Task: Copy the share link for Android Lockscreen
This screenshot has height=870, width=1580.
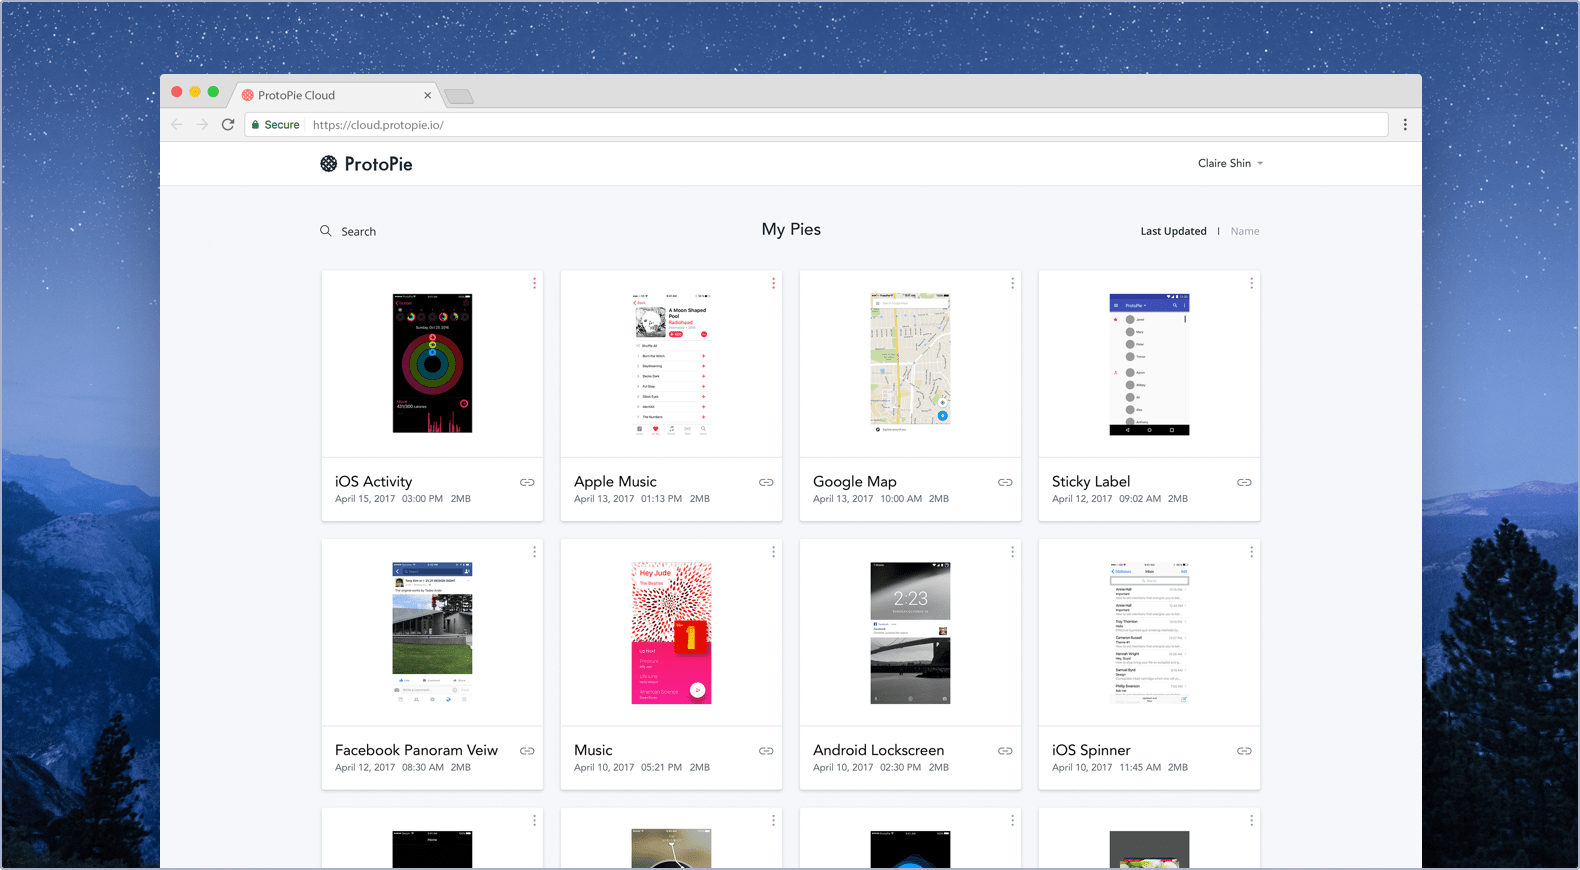Action: (x=1005, y=751)
